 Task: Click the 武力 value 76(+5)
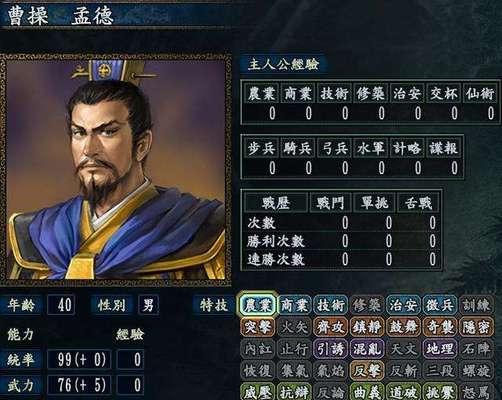point(79,385)
